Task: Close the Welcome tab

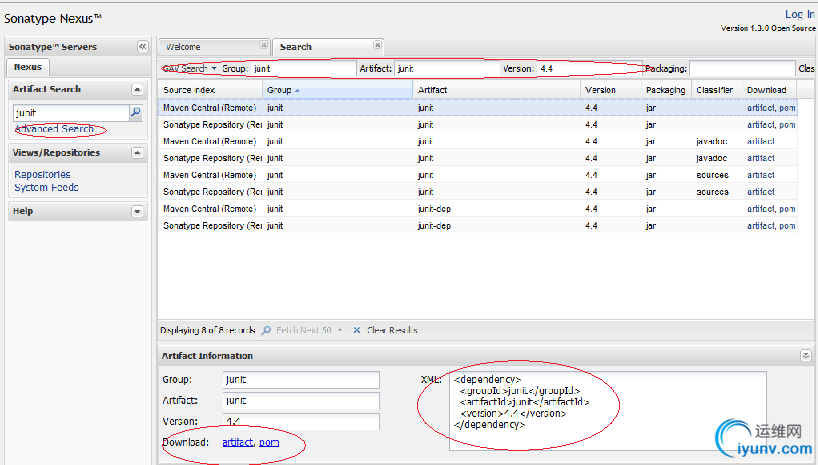Action: (x=264, y=46)
